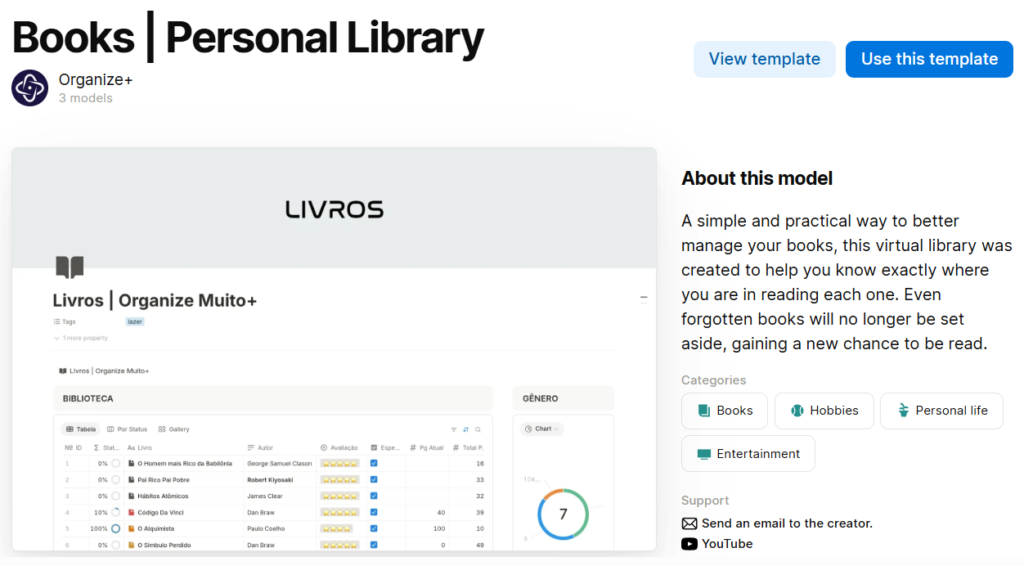Image resolution: width=1024 pixels, height=566 pixels.
Task: Click the star rating of the Código Da Vinci row
Action: (339, 512)
